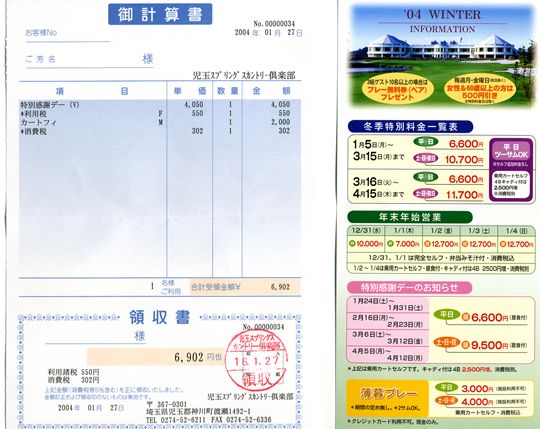This screenshot has width=540, height=429.
Task: Click the '1/4(日)' column header
Action: point(517,231)
